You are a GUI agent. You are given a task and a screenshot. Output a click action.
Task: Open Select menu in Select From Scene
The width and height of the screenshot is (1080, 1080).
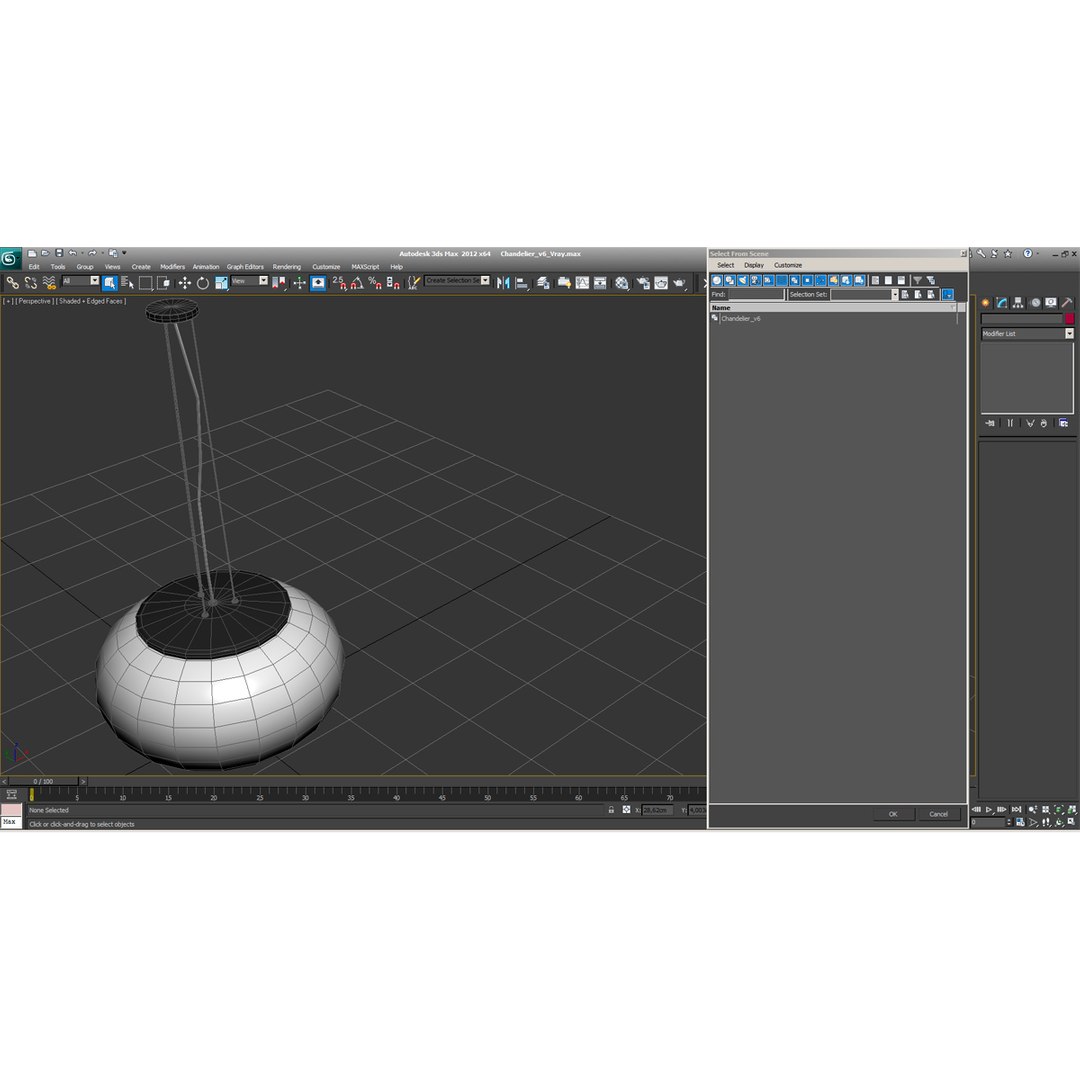coord(725,265)
